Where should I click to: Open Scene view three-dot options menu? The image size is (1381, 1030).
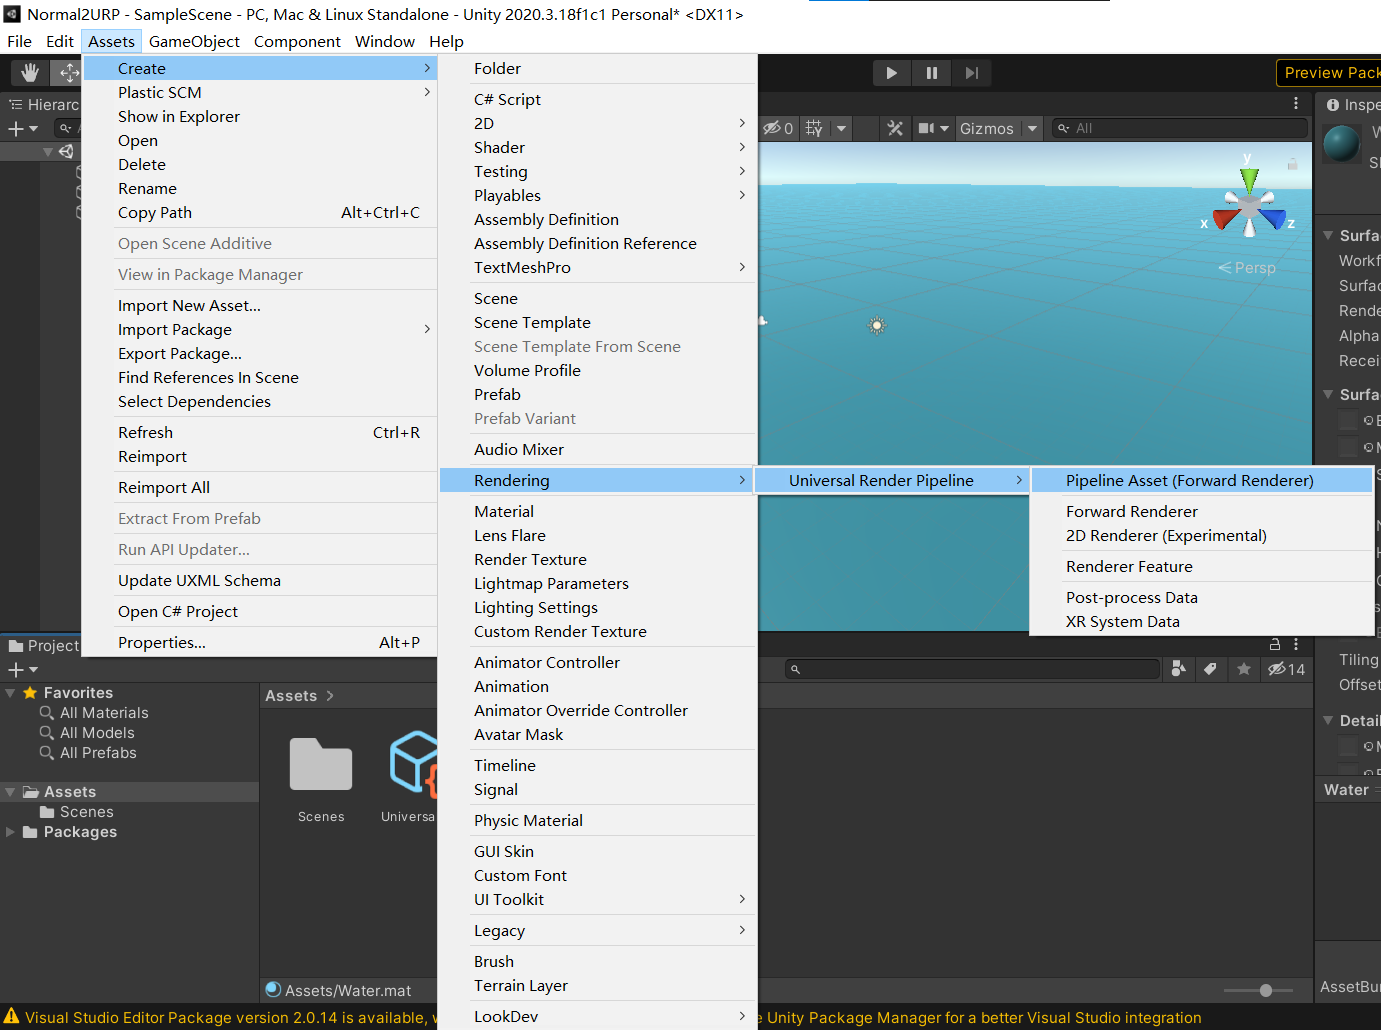[x=1296, y=103]
